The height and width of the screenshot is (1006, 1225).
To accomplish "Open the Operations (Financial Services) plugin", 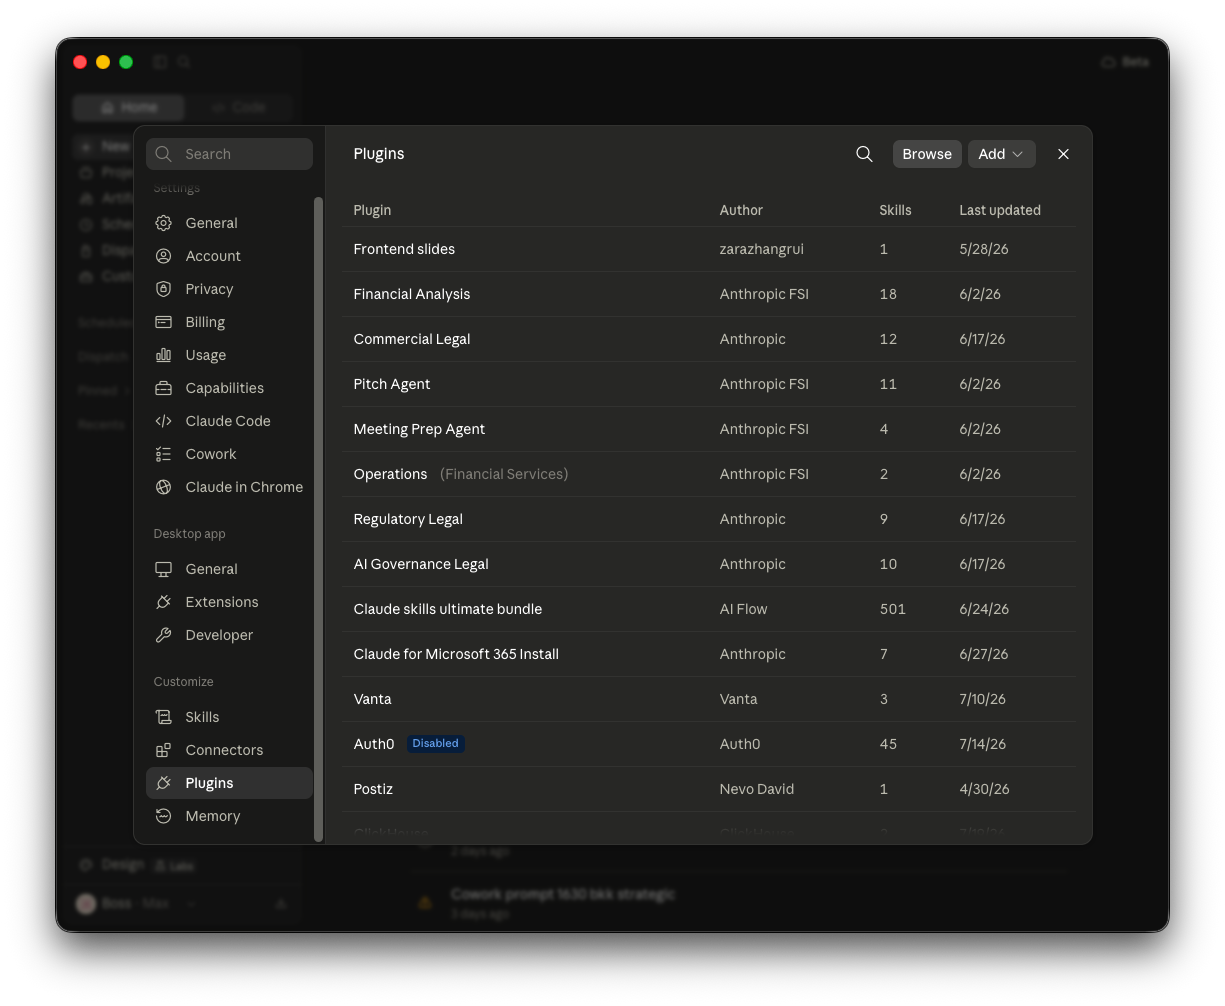I will pos(461,474).
